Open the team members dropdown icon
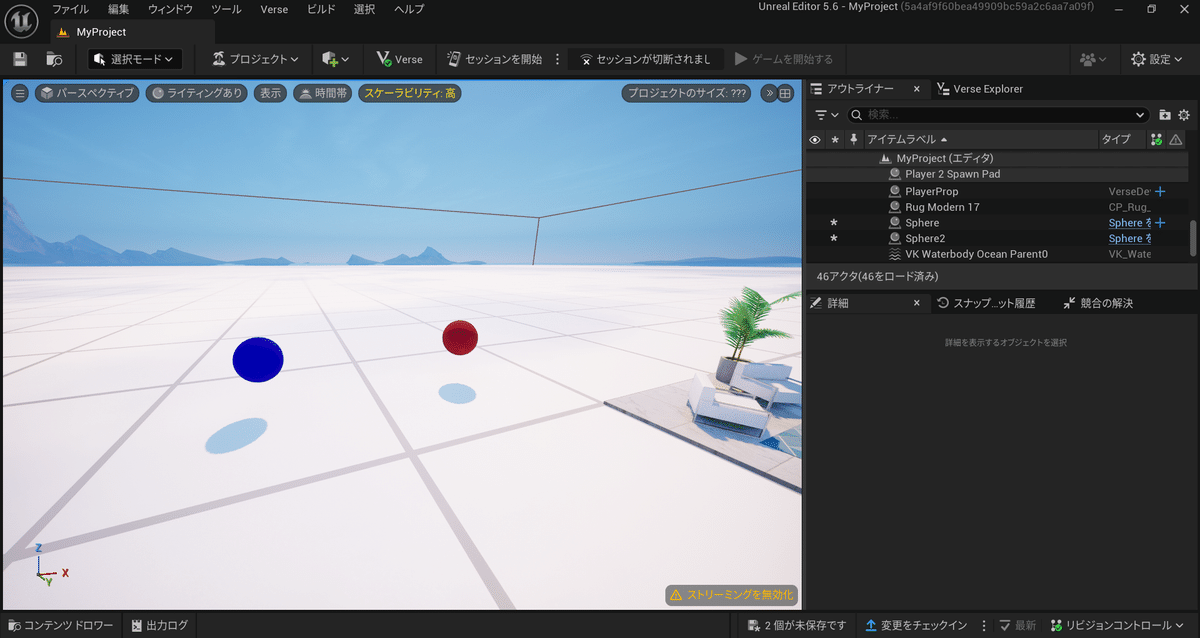1200x638 pixels. coord(1093,59)
